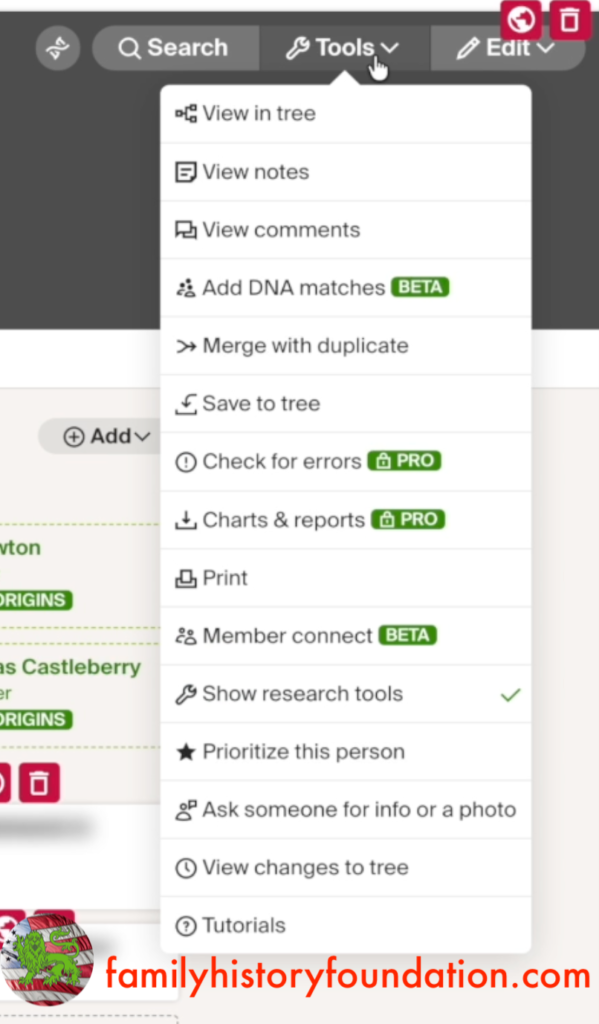Open Check for errors PRO feature
Image resolution: width=599 pixels, height=1024 pixels.
[282, 461]
